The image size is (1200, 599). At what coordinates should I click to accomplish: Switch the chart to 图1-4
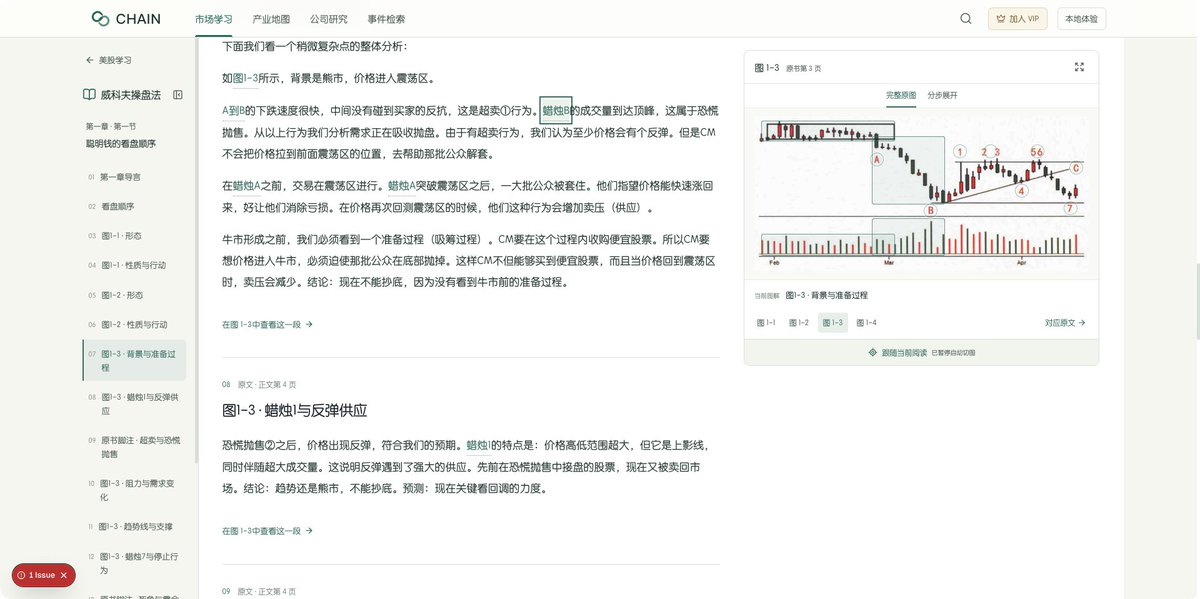(866, 323)
